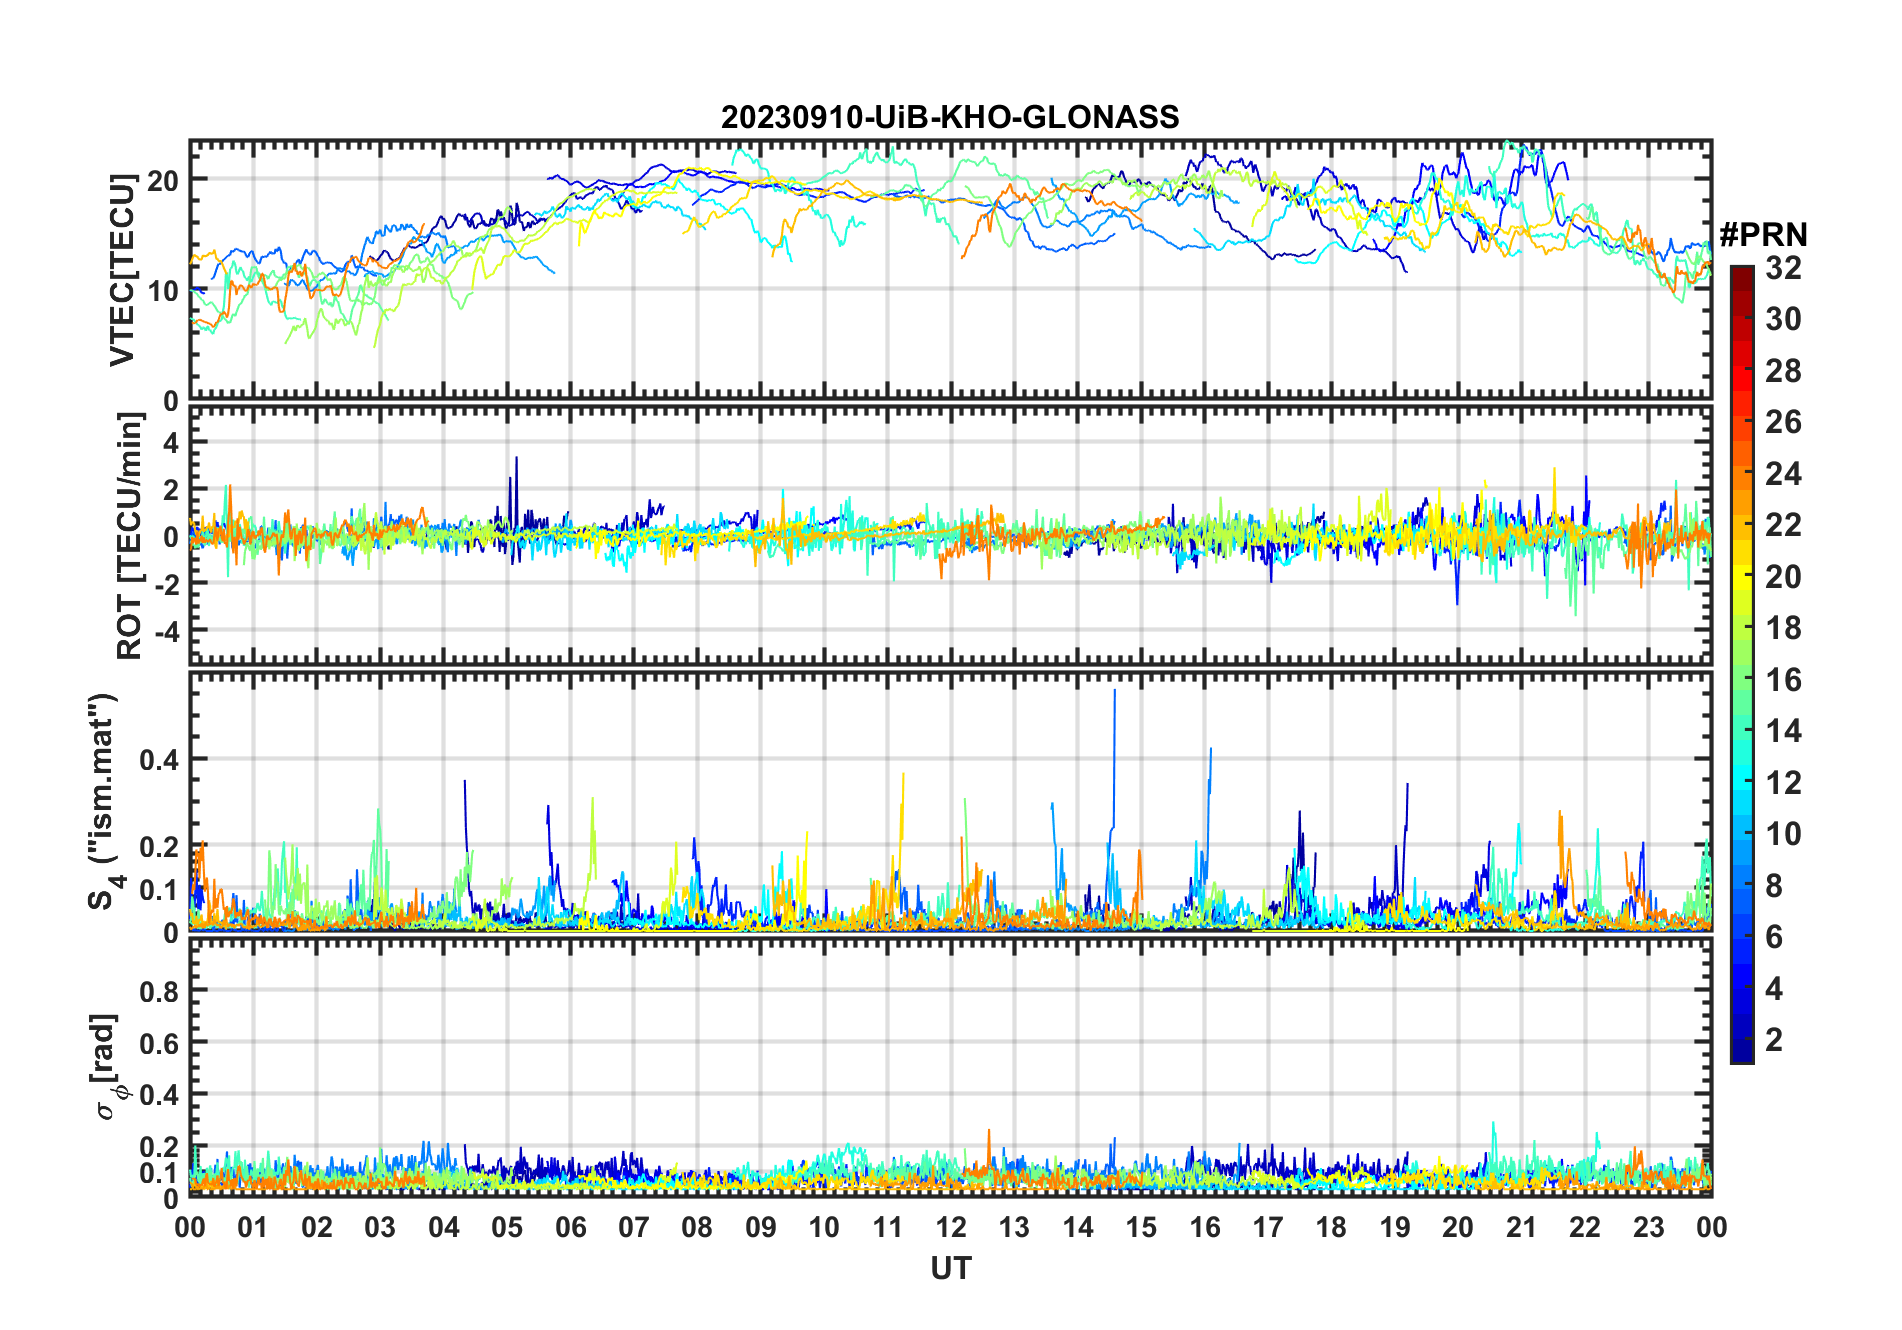Click the 0.8 tick label on sigma-phi axis

point(158,991)
